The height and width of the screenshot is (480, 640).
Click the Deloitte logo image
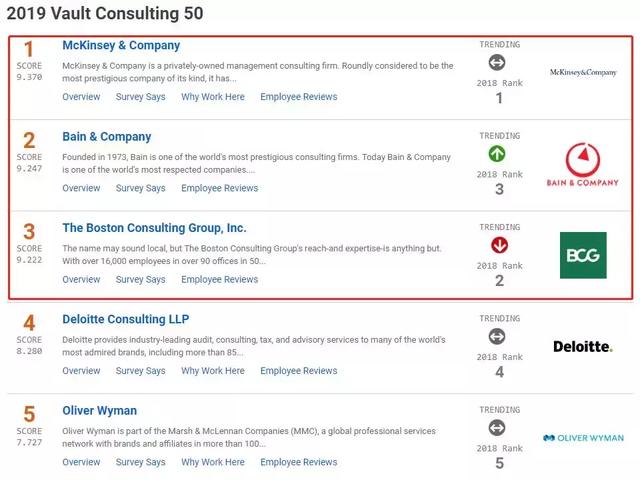(583, 347)
